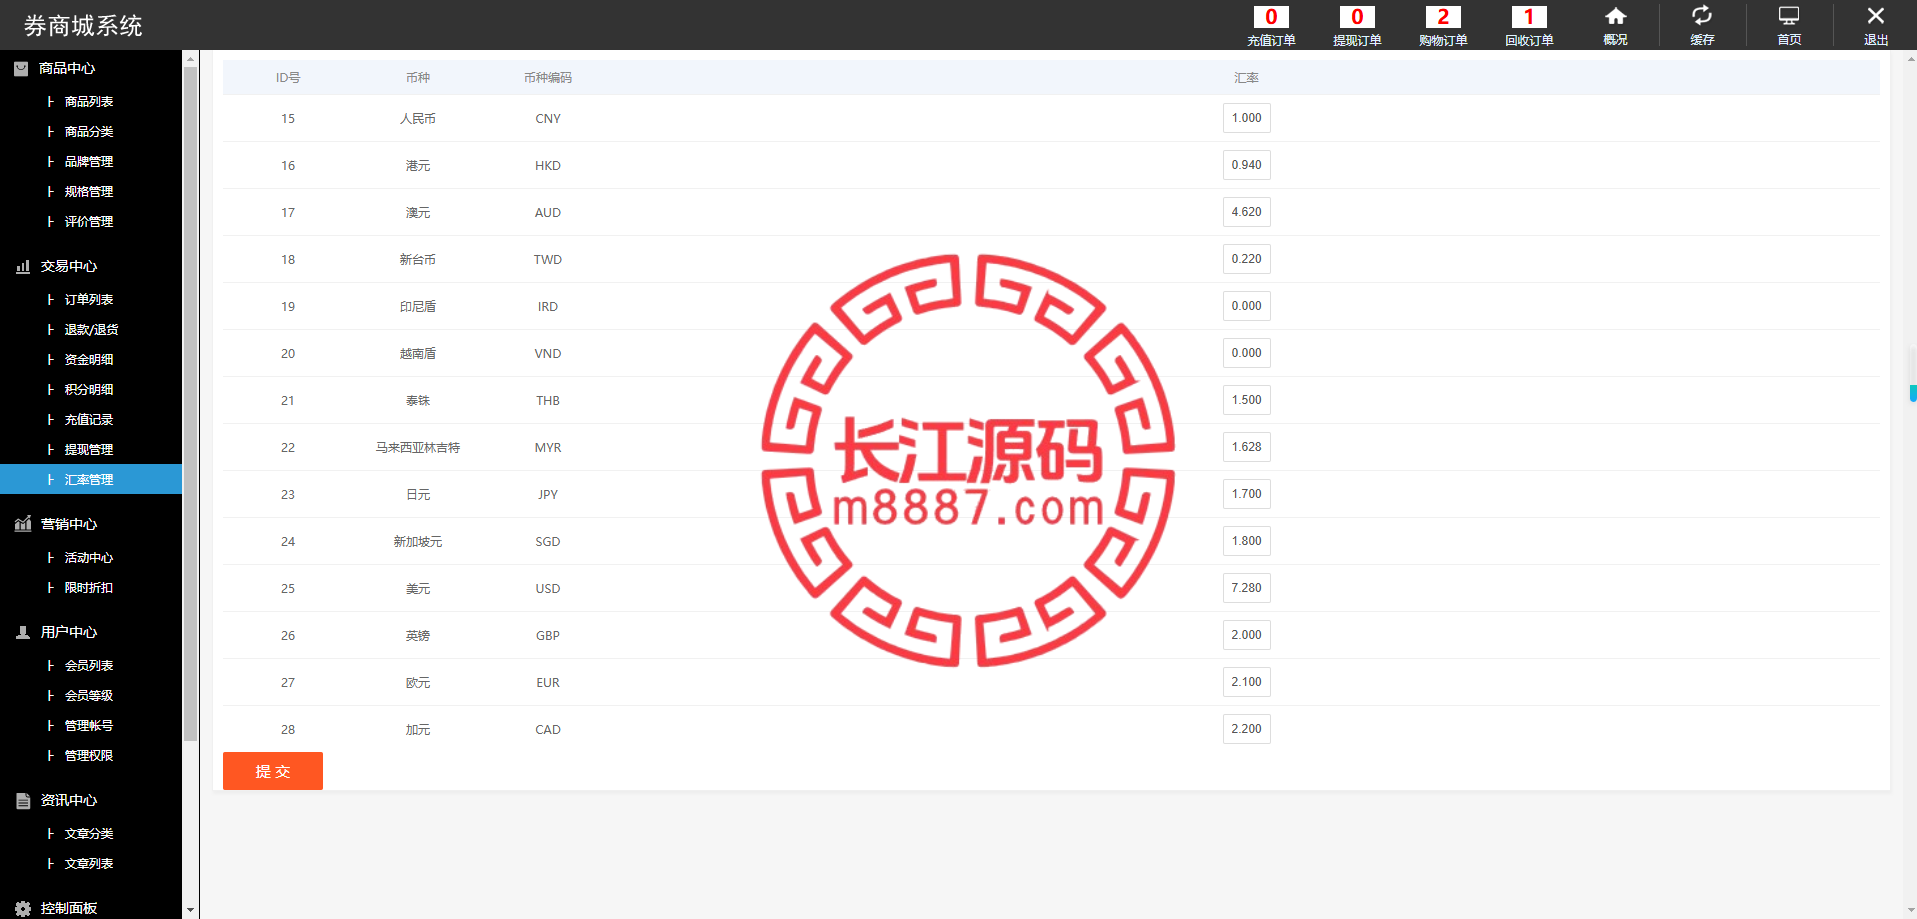The image size is (1917, 919).
Task: Click the sidebar scrollbar down arrow
Action: click(190, 910)
